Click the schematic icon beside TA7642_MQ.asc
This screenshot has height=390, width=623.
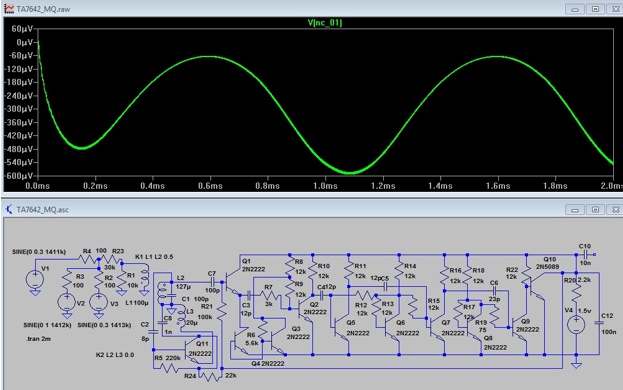point(9,209)
